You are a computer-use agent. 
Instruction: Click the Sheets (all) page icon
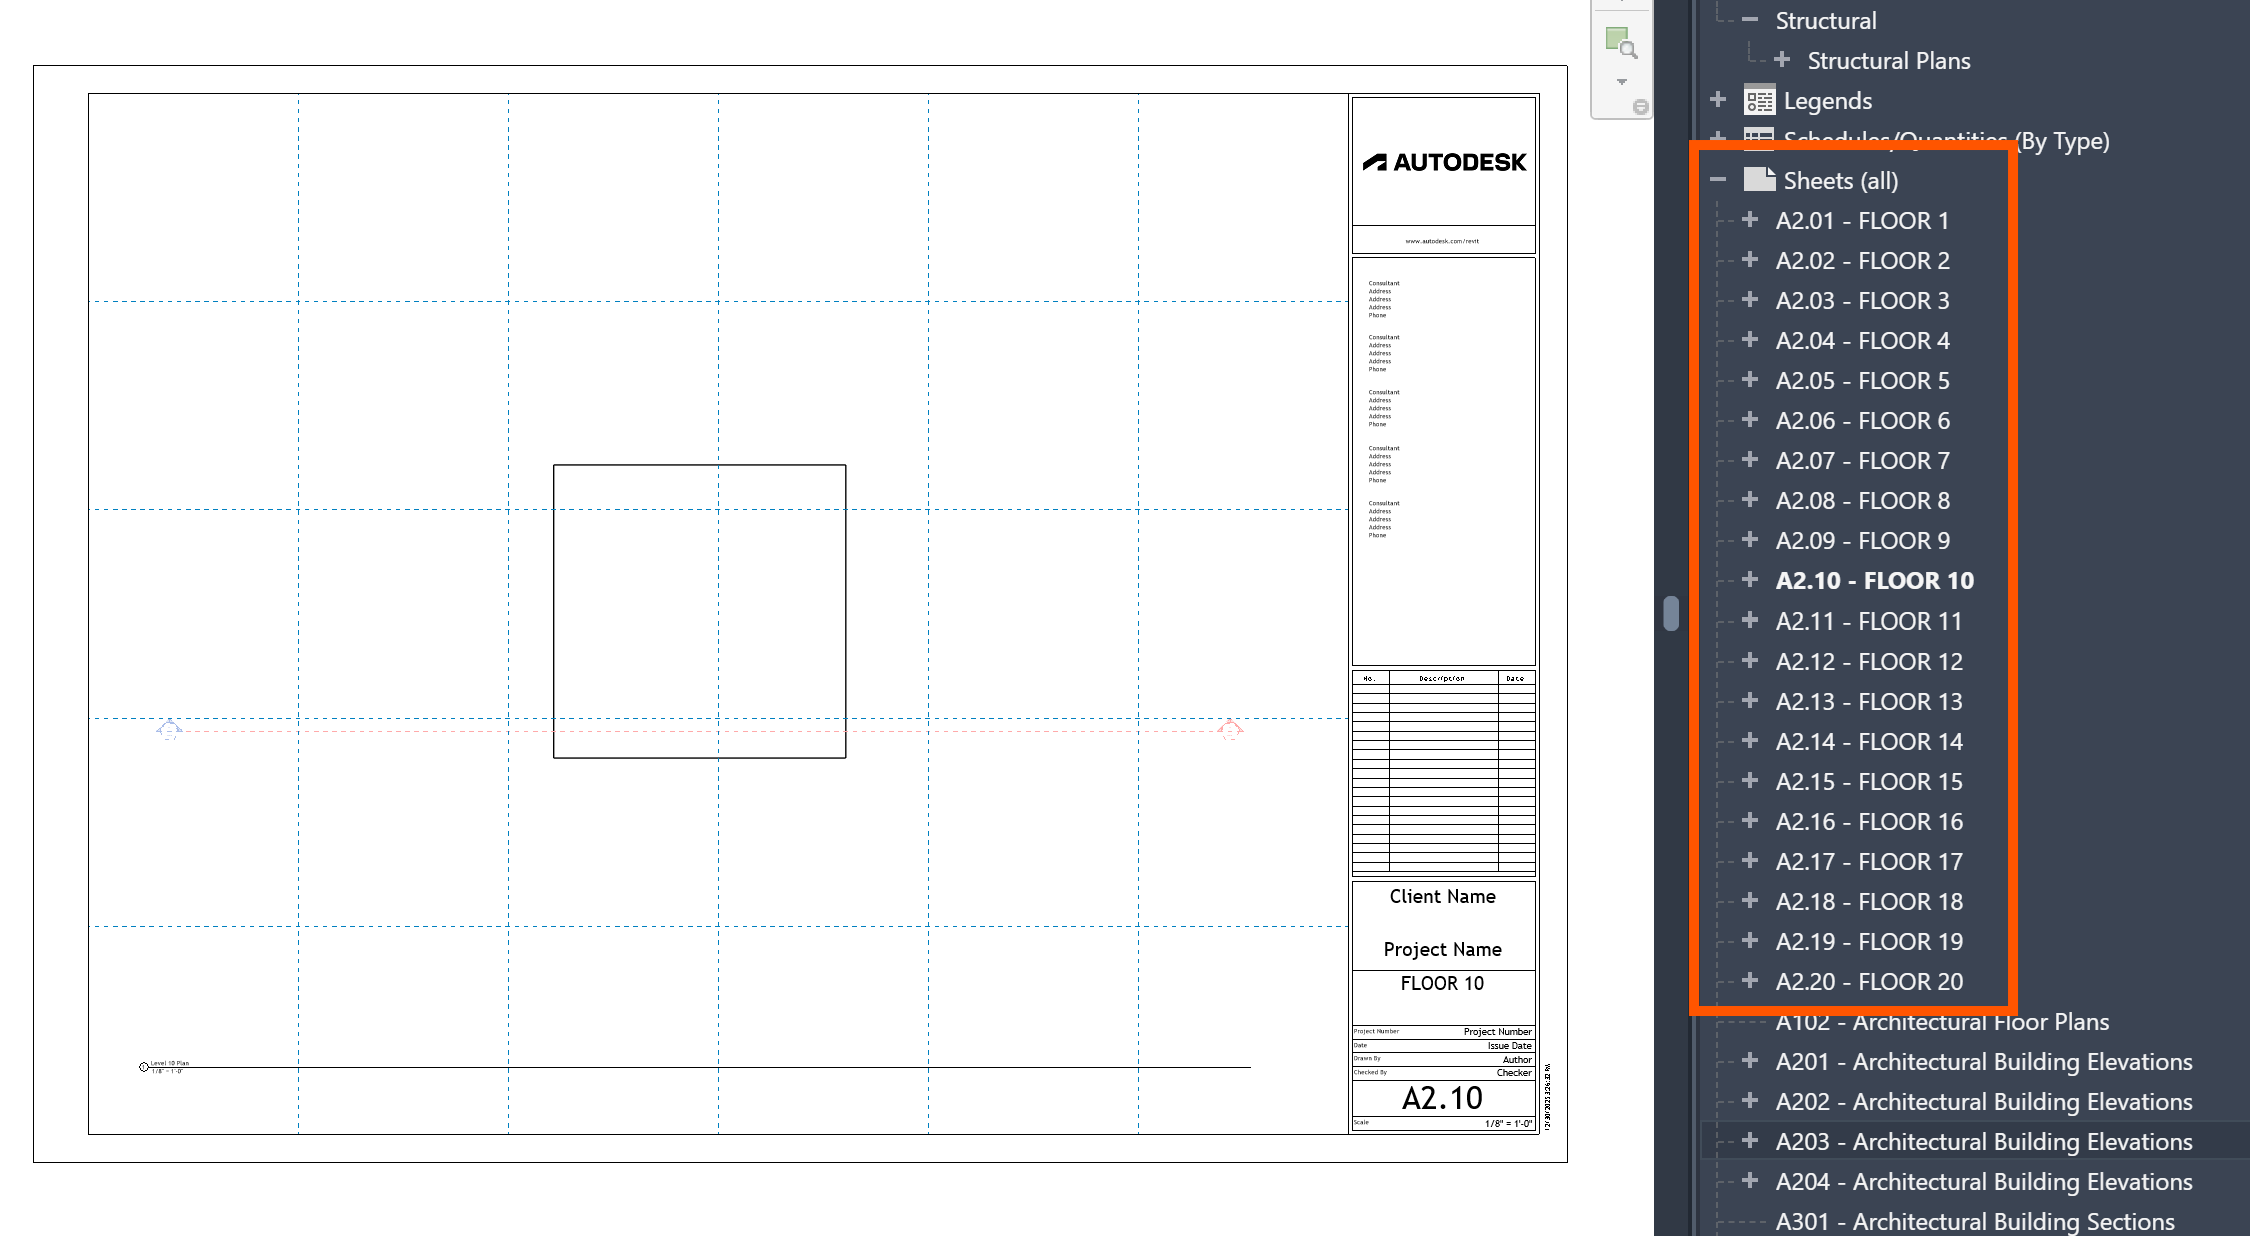(1759, 180)
